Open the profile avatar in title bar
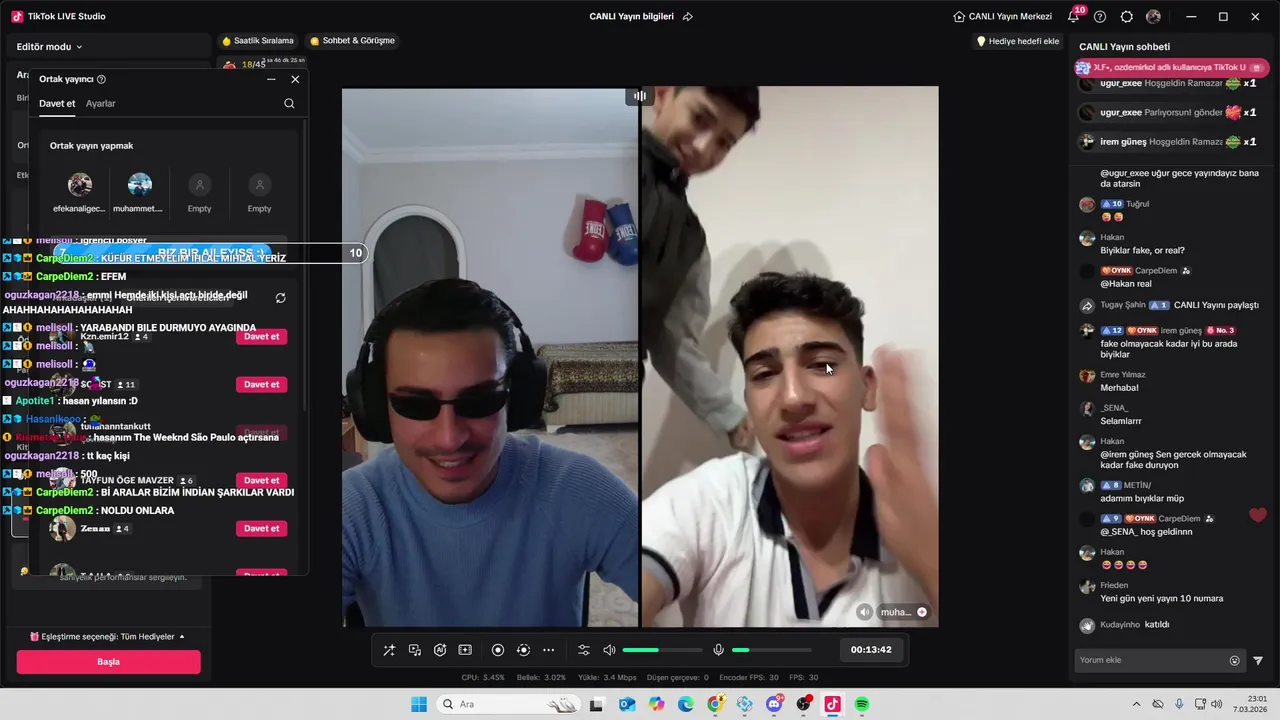 coord(1154,17)
